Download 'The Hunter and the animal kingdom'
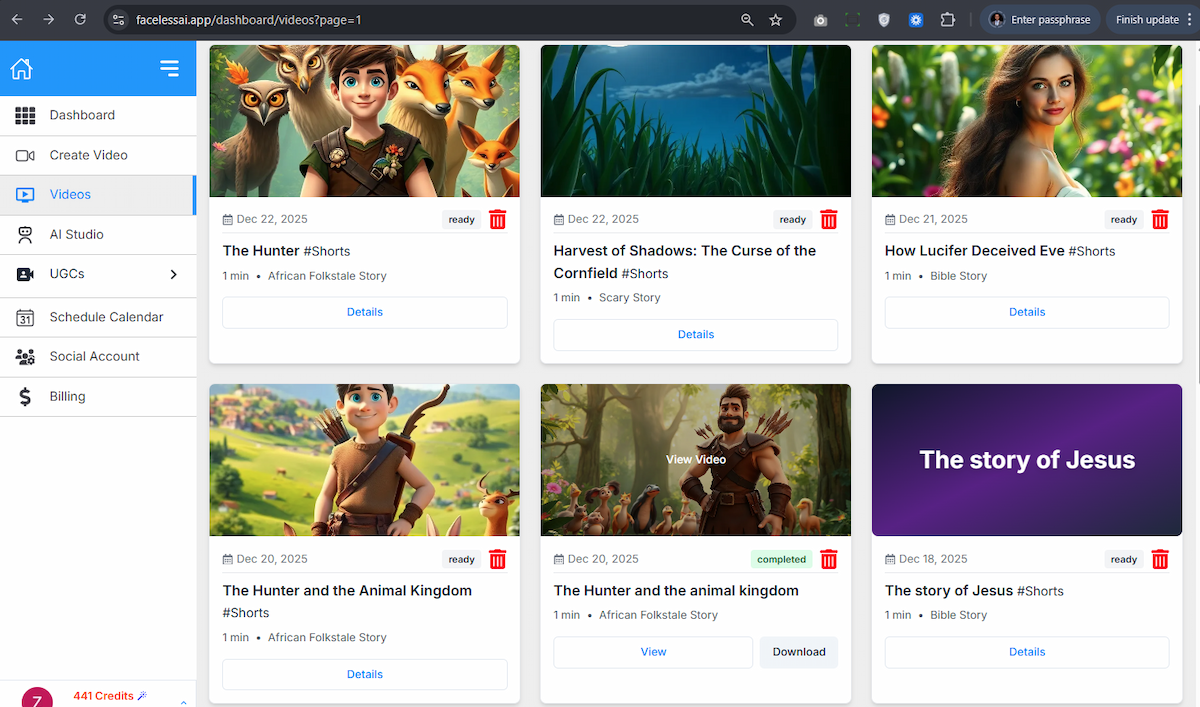Viewport: 1200px width, 707px height. (x=798, y=651)
